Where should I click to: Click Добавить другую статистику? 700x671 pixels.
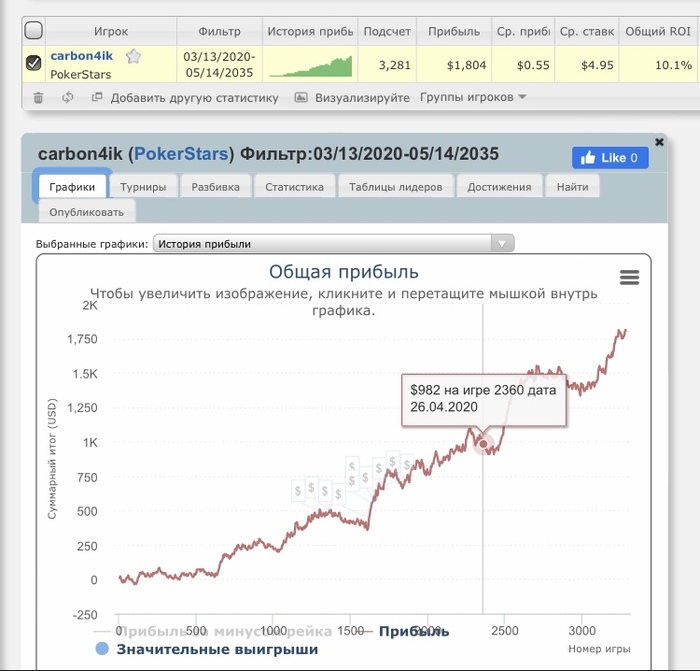[x=195, y=98]
